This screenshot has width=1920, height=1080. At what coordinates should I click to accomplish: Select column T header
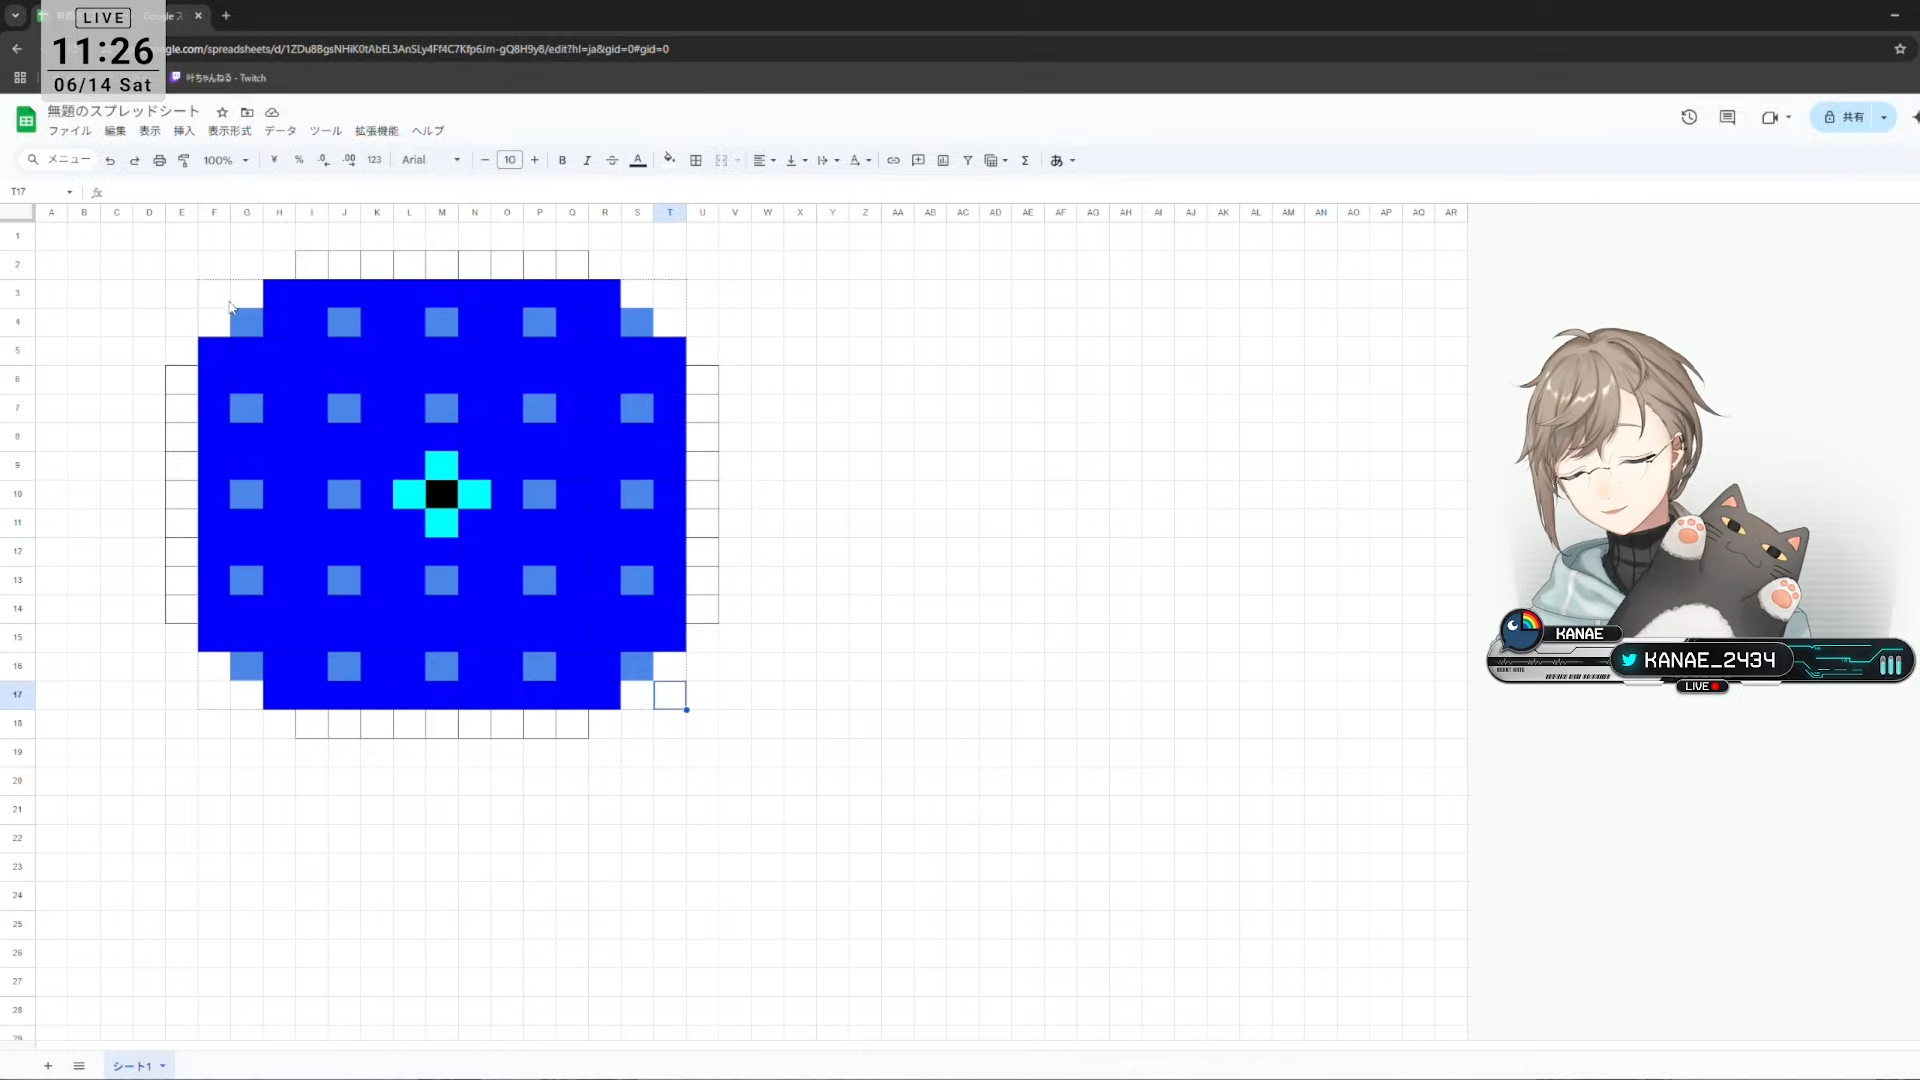tap(670, 212)
